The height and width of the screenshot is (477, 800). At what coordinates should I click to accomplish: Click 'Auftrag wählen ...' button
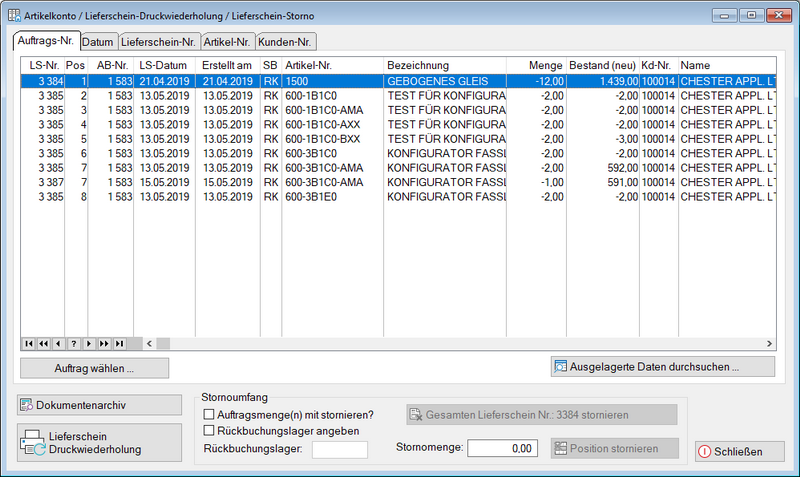pyautogui.click(x=94, y=368)
